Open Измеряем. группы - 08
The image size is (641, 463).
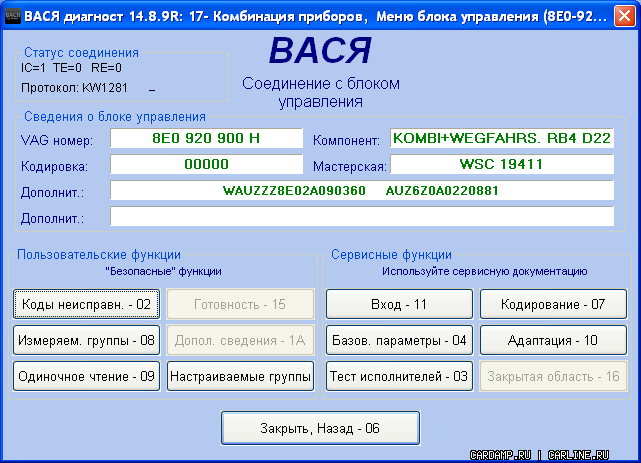point(86,340)
